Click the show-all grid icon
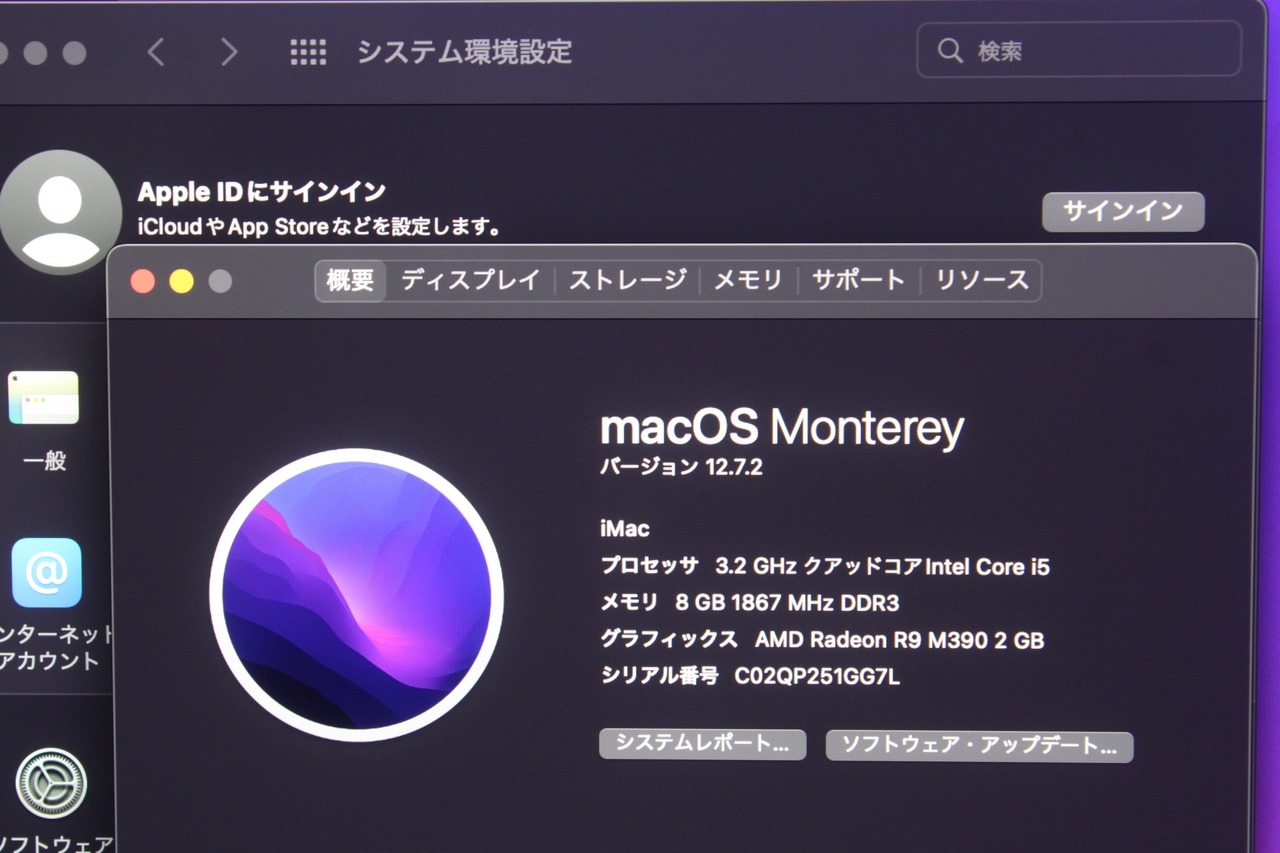Image resolution: width=1280 pixels, height=853 pixels. point(308,52)
